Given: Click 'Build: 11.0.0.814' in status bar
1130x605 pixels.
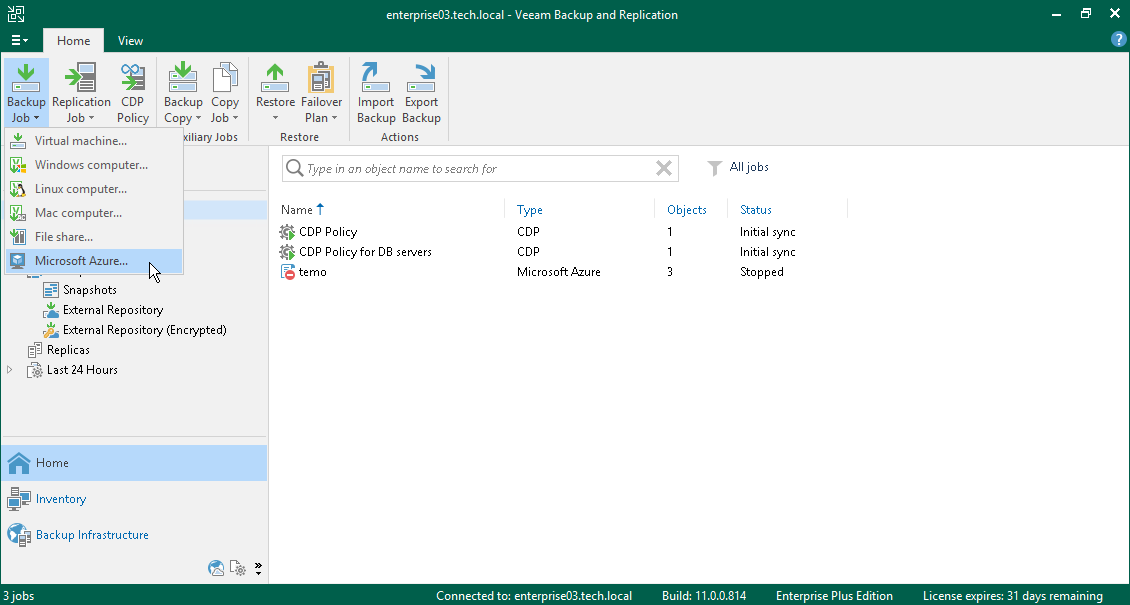Looking at the screenshot, I should [x=704, y=596].
